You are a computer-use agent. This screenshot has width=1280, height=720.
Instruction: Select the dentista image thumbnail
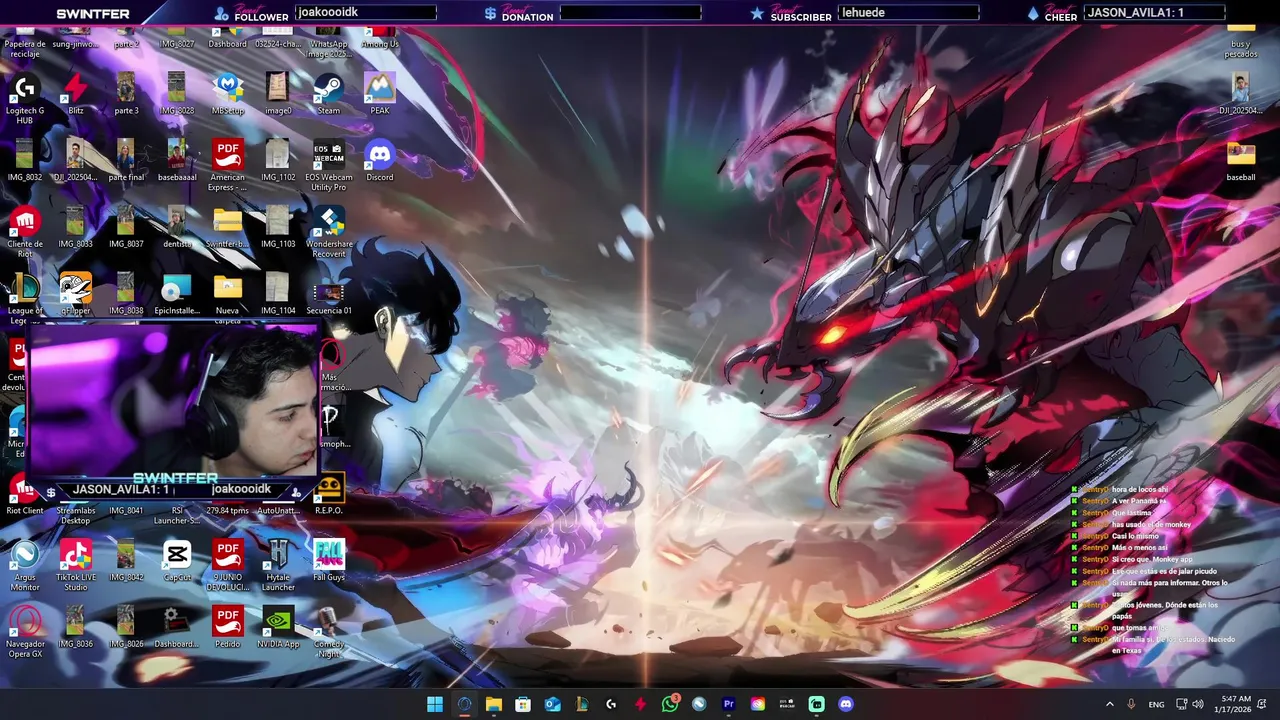tap(177, 227)
